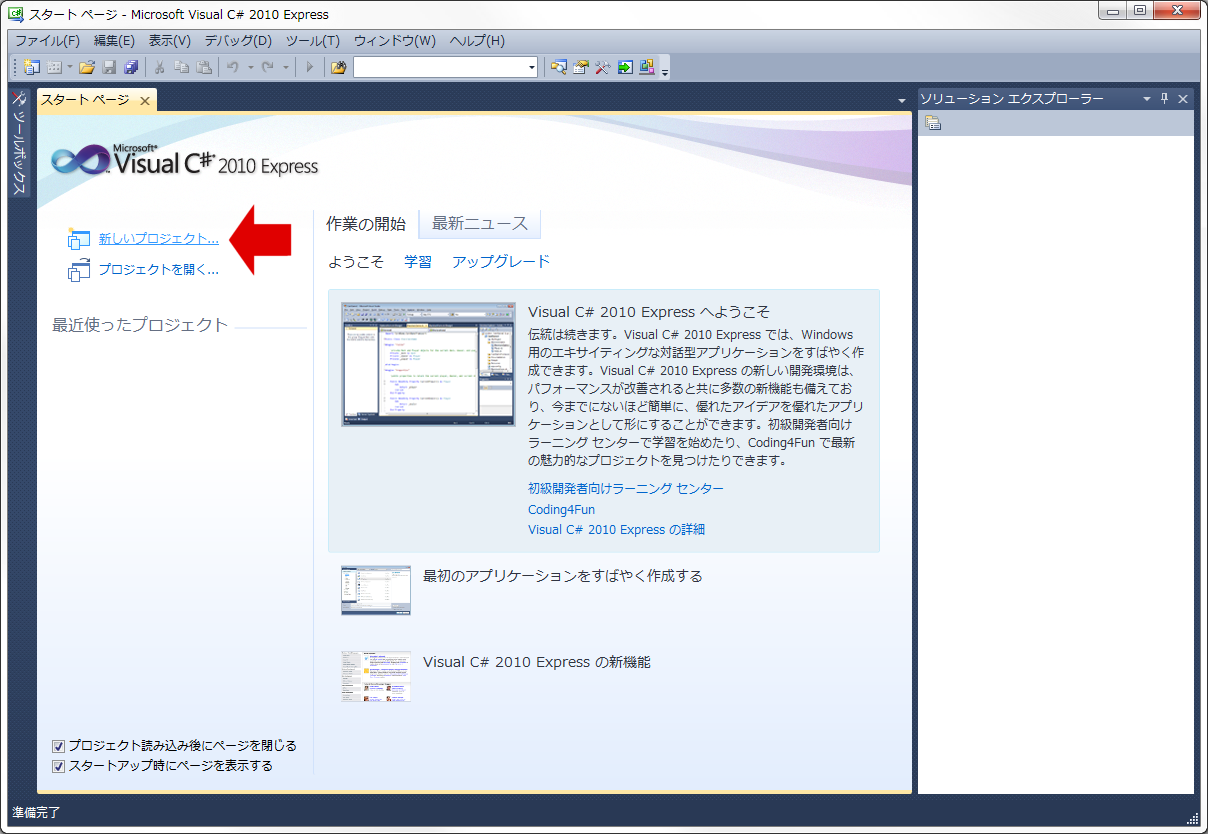This screenshot has height=834, width=1208.
Task: Open Visual C# 2010 Express の詳細 link
Action: point(617,529)
